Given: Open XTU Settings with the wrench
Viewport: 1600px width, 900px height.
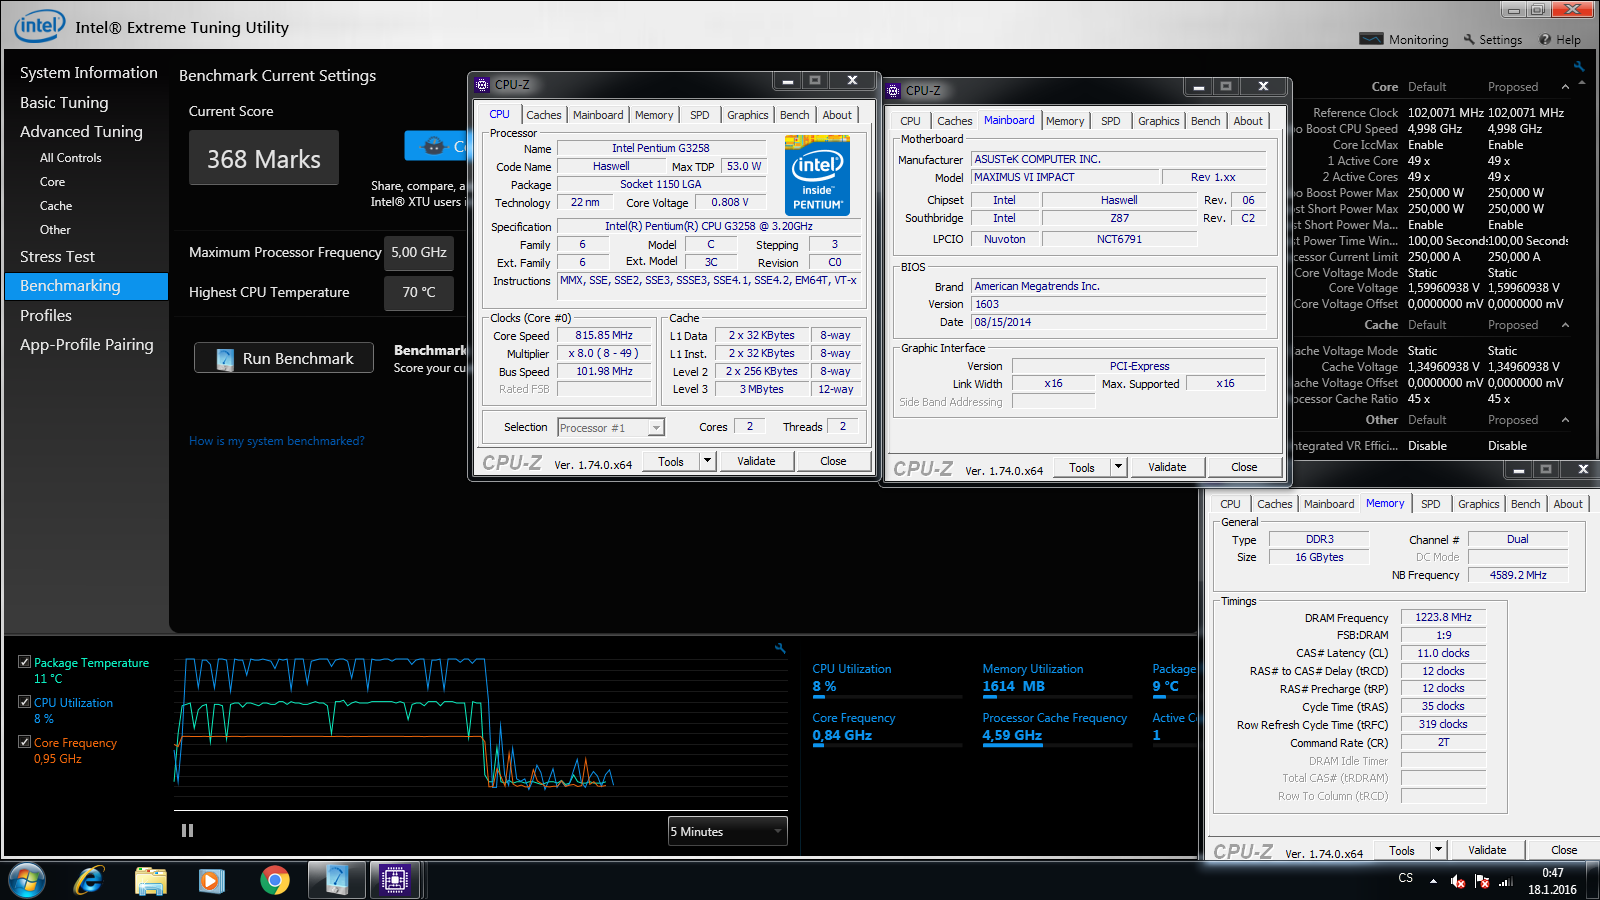Looking at the screenshot, I should [1493, 39].
